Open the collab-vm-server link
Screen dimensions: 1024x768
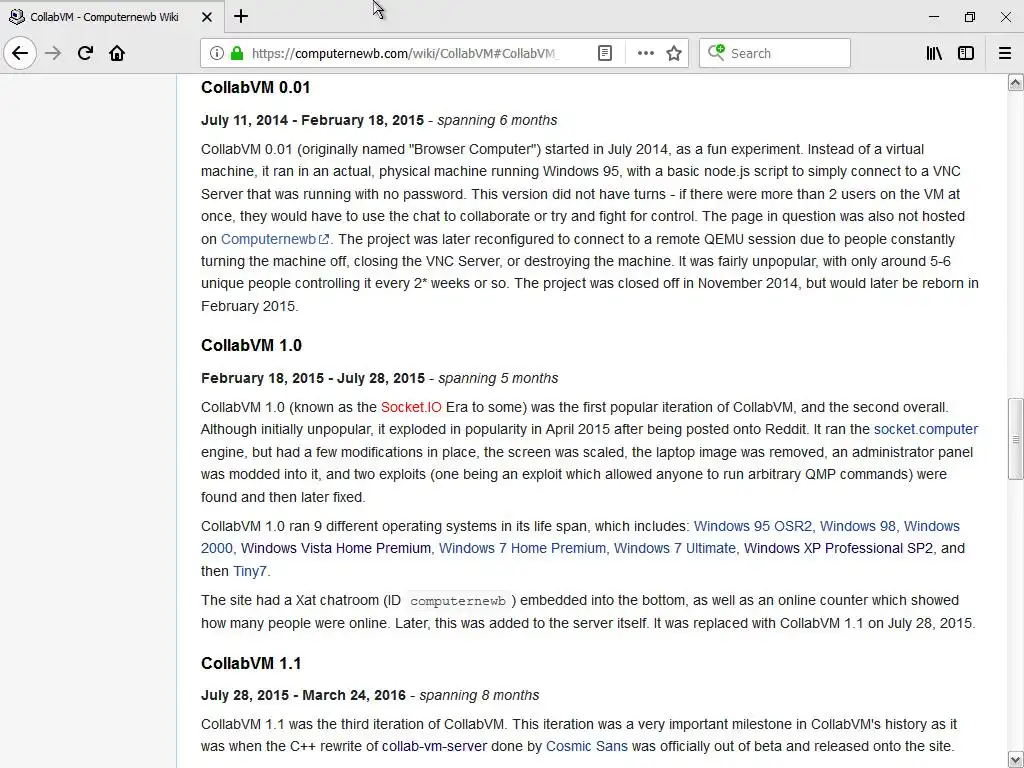coord(434,746)
